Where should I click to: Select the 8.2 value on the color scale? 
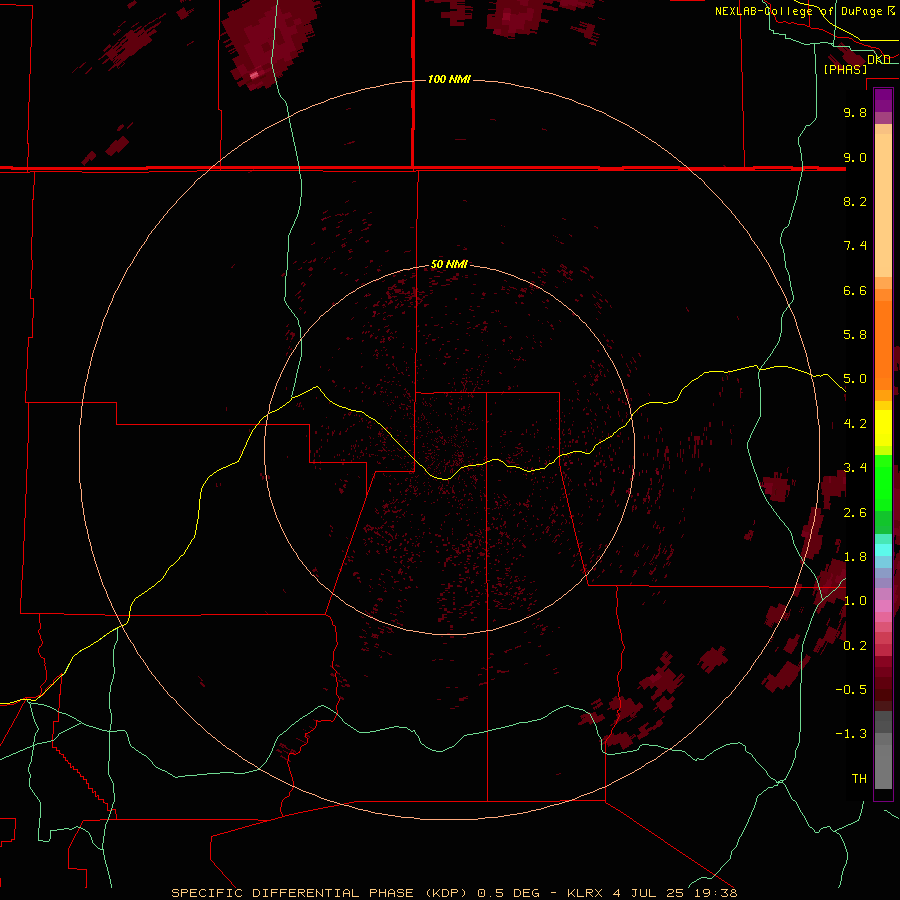[x=855, y=201]
